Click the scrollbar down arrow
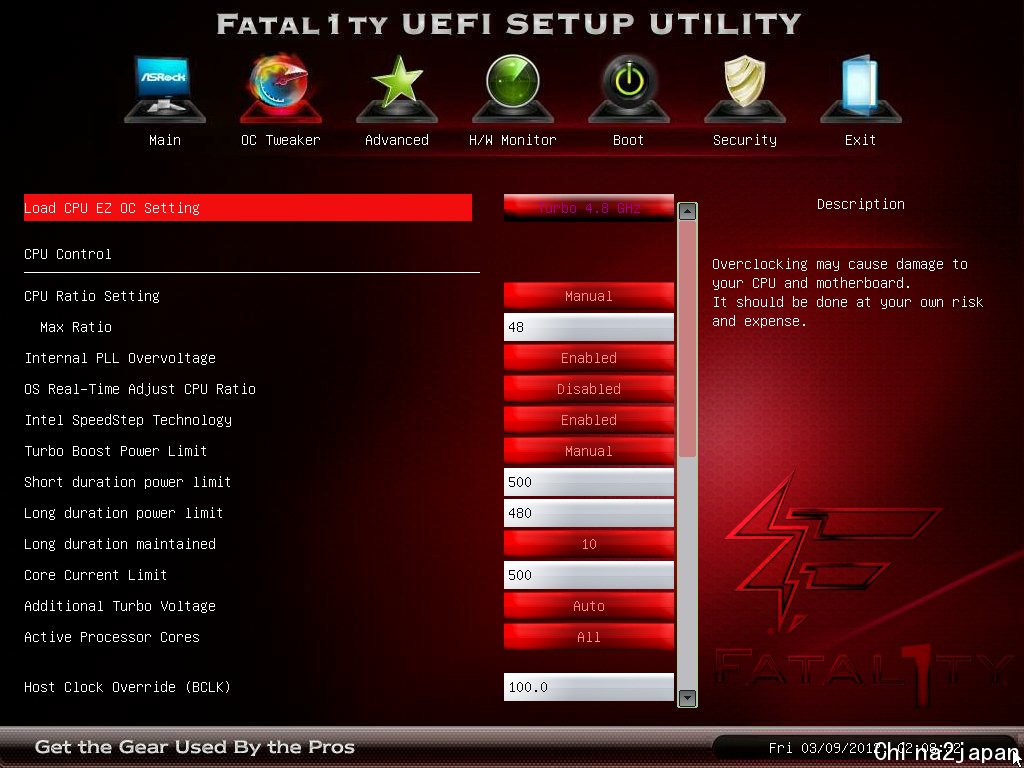 pos(687,698)
